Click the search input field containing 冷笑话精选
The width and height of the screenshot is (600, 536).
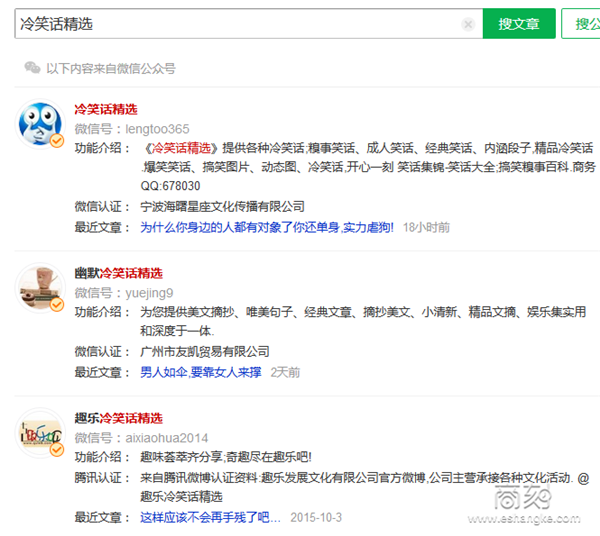point(240,24)
